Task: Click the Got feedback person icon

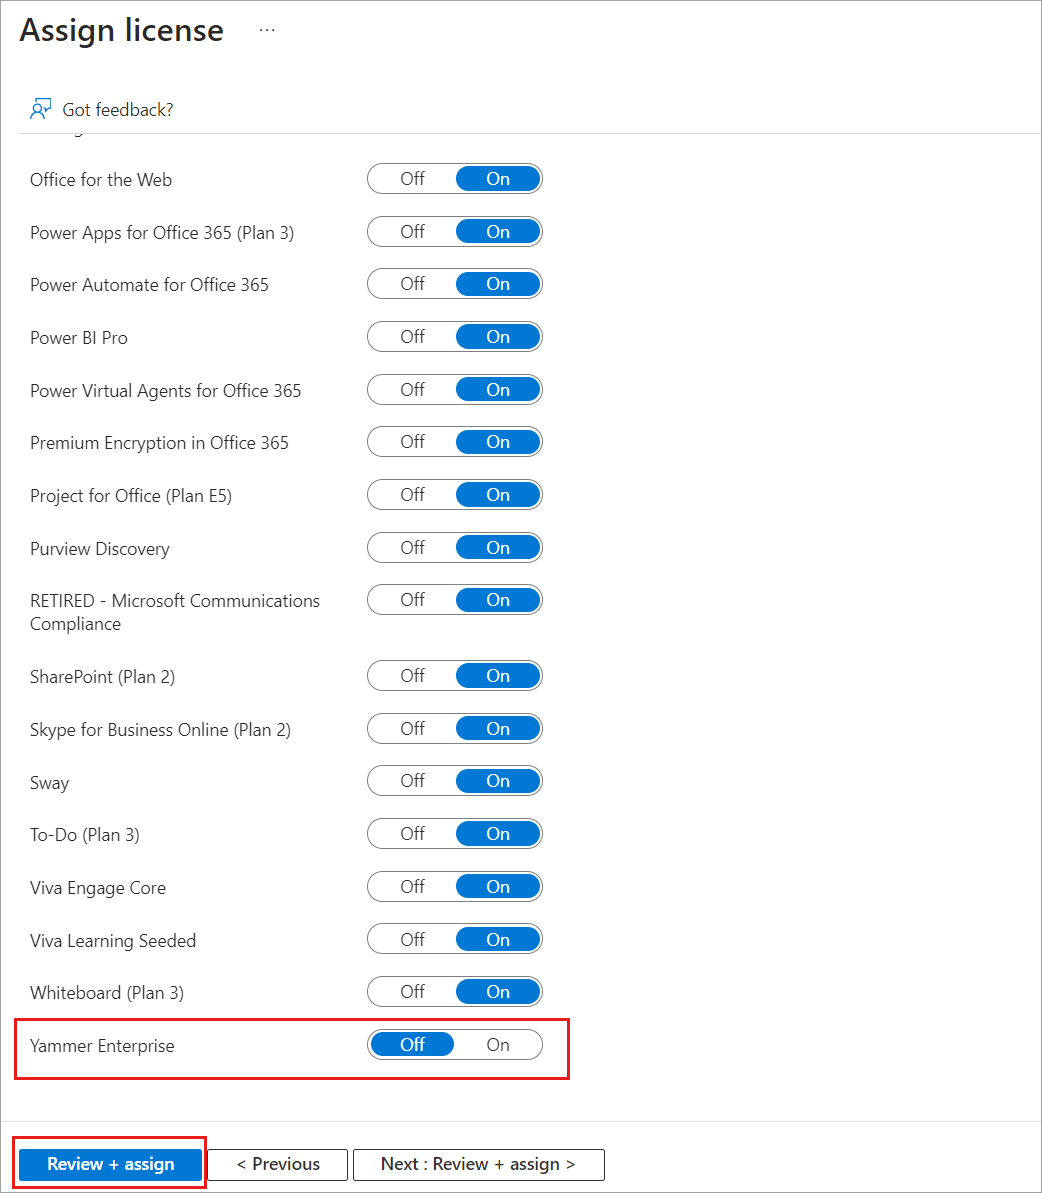Action: [x=40, y=109]
